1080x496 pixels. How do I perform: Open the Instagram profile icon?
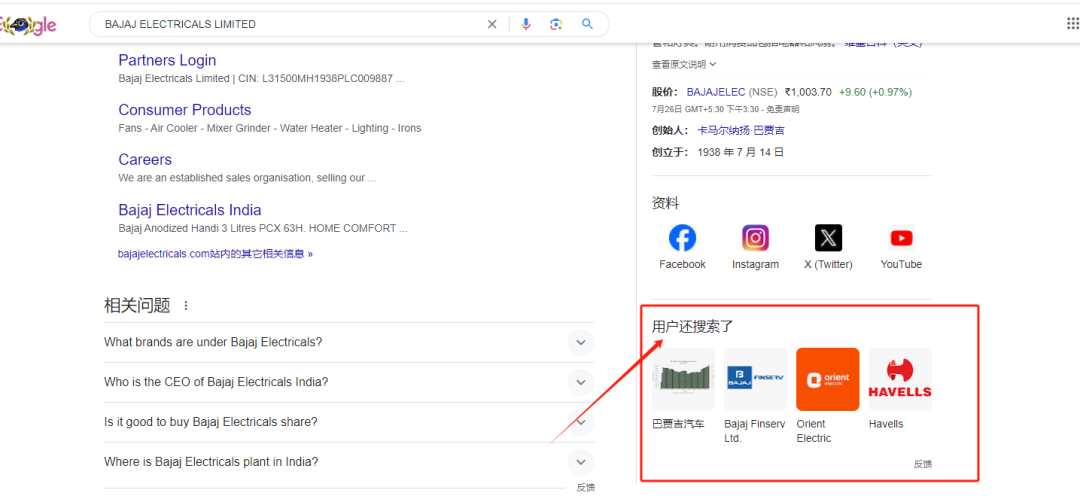755,238
